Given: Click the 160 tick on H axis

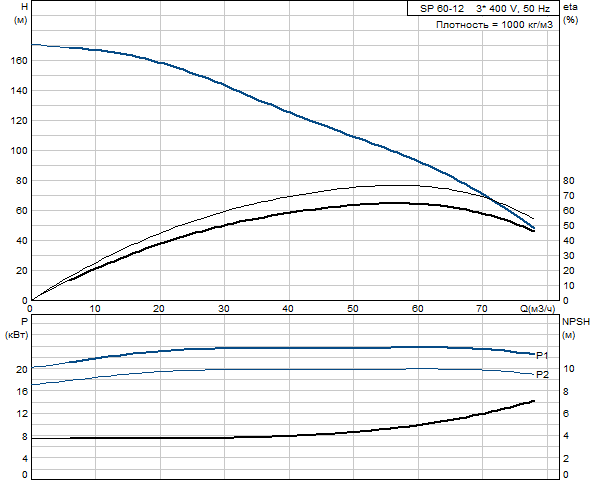Looking at the screenshot, I should (19, 61).
